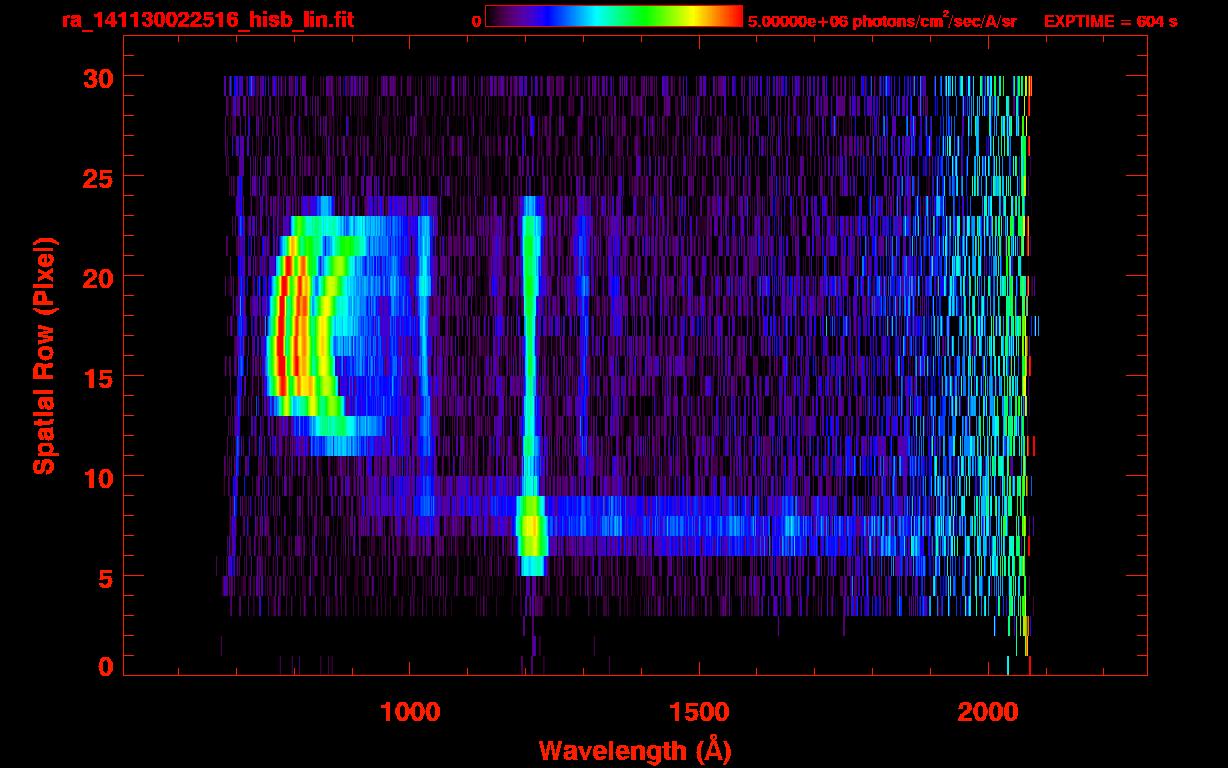Click the color bar minimum label 0
The image size is (1228, 768).
click(476, 21)
